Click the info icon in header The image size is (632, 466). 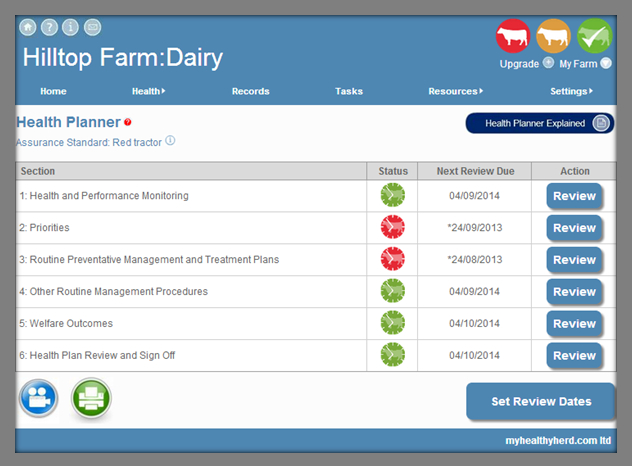point(71,27)
